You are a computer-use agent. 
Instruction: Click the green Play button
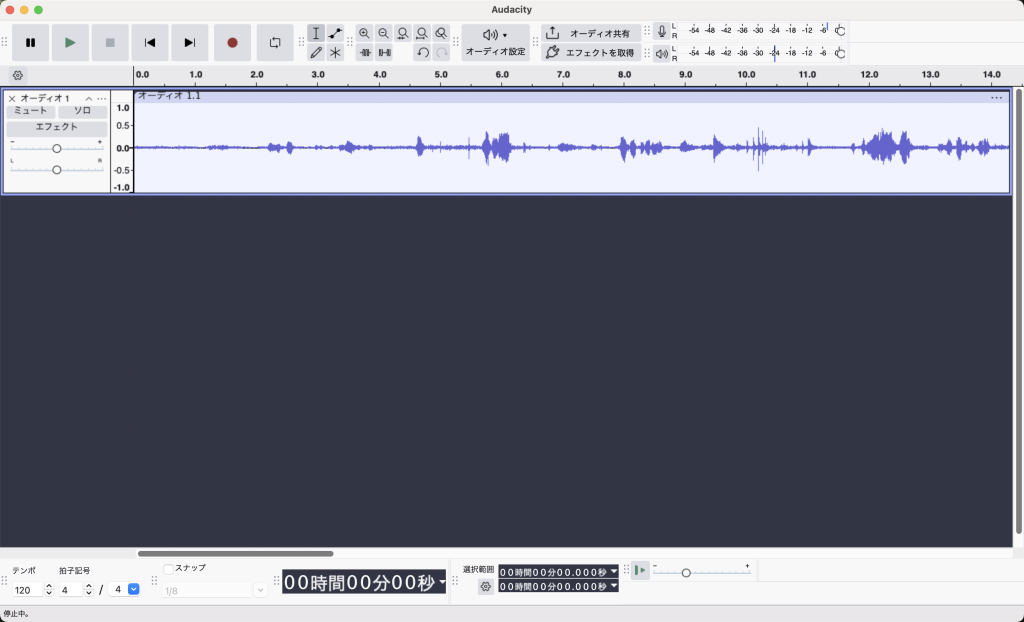70,42
